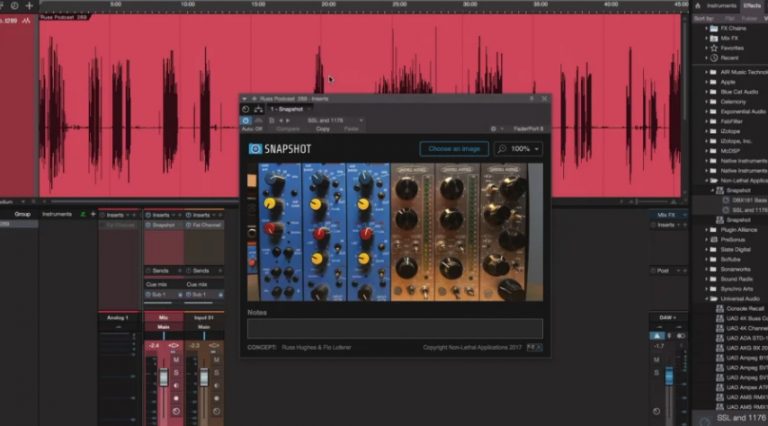The image size is (768, 426).
Task: Click the plugin settings gear icon
Action: (x=493, y=129)
